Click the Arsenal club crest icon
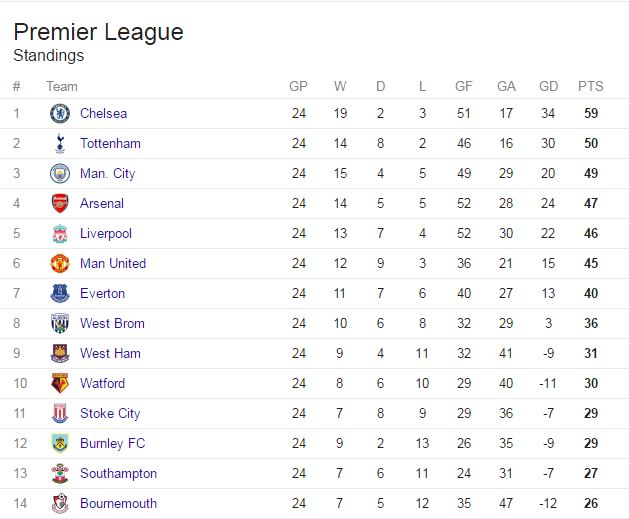 (60, 203)
